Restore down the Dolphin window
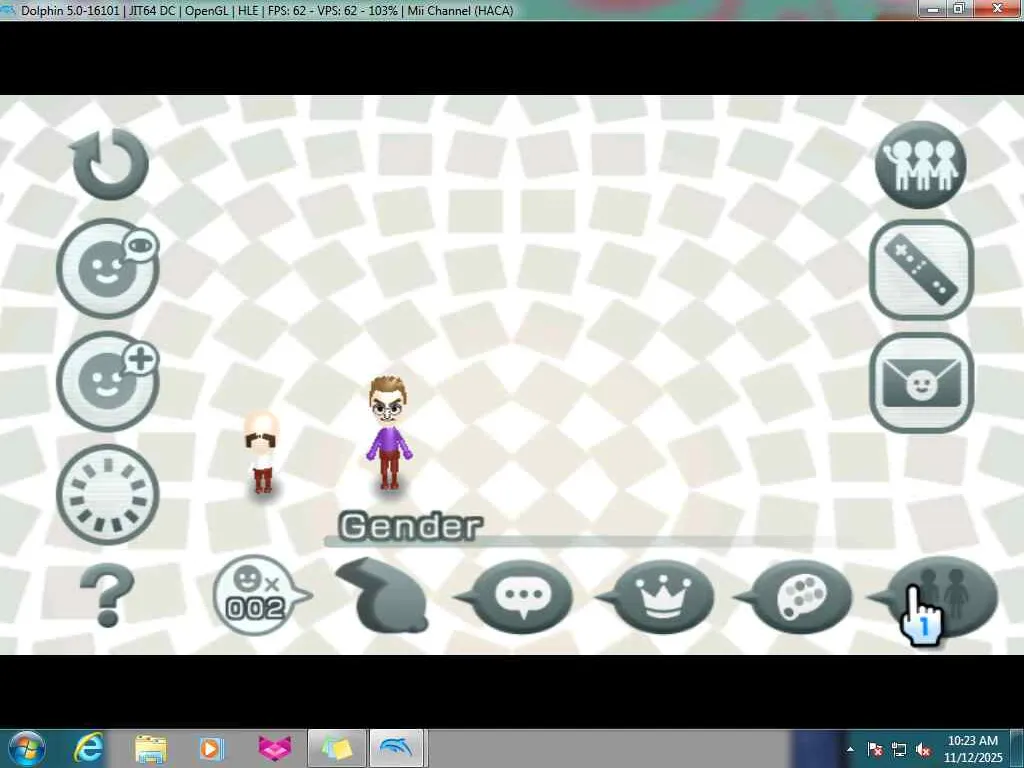1024x768 pixels. pyautogui.click(x=960, y=8)
